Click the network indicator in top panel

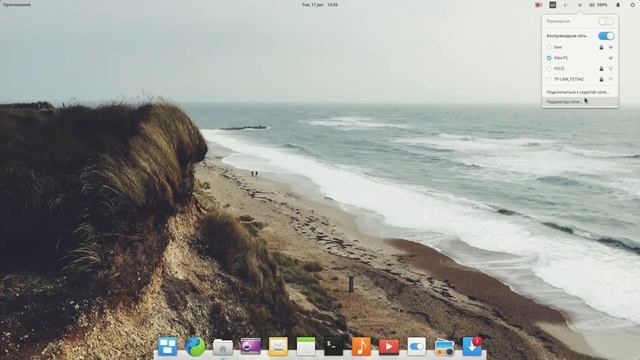[x=580, y=5]
